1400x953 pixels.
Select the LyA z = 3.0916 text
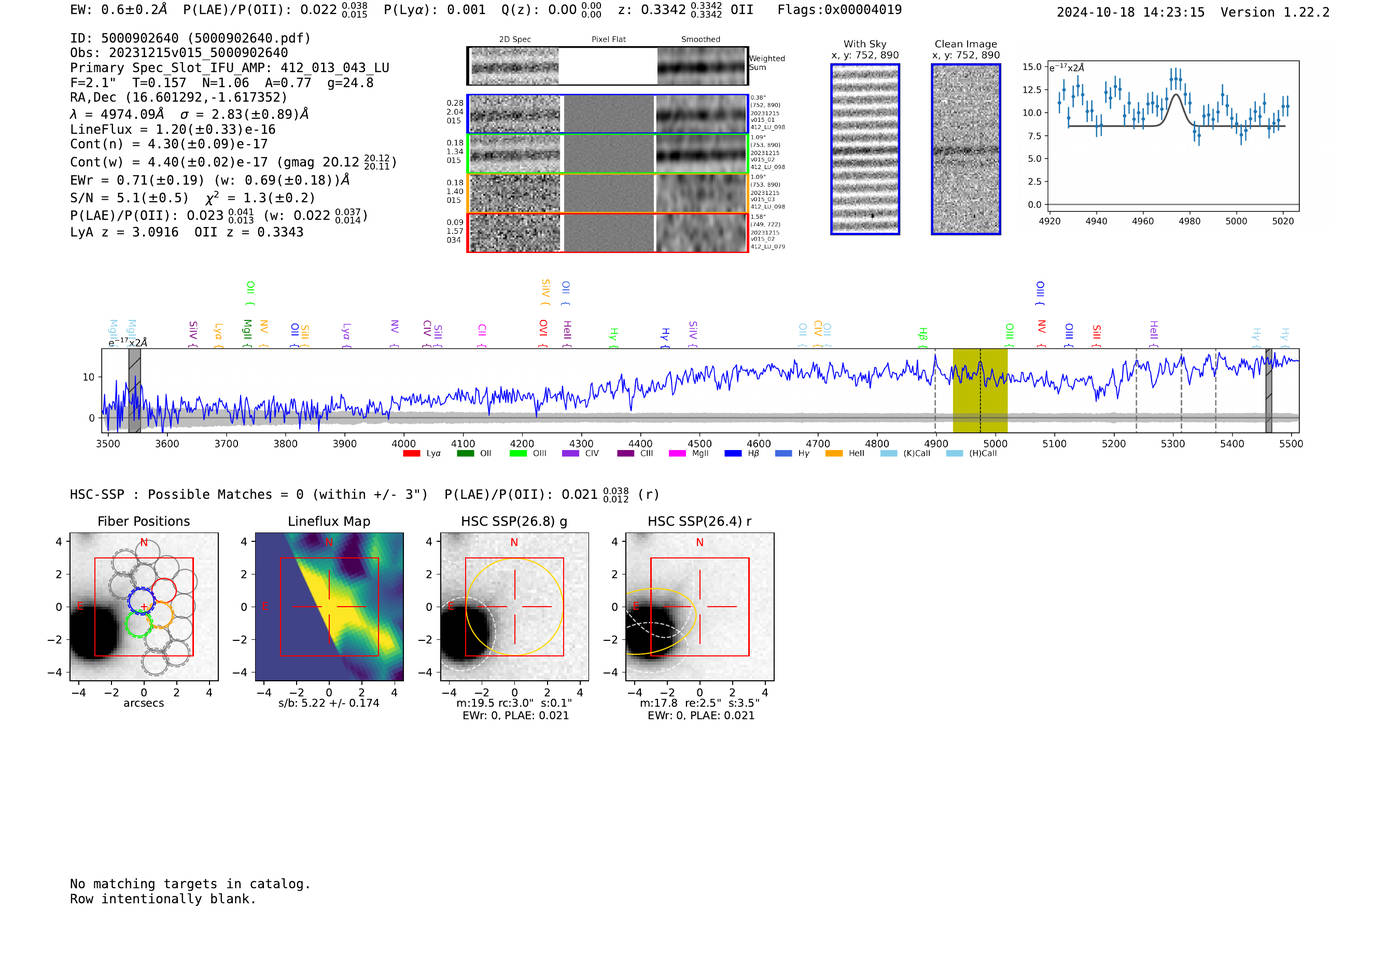[124, 232]
